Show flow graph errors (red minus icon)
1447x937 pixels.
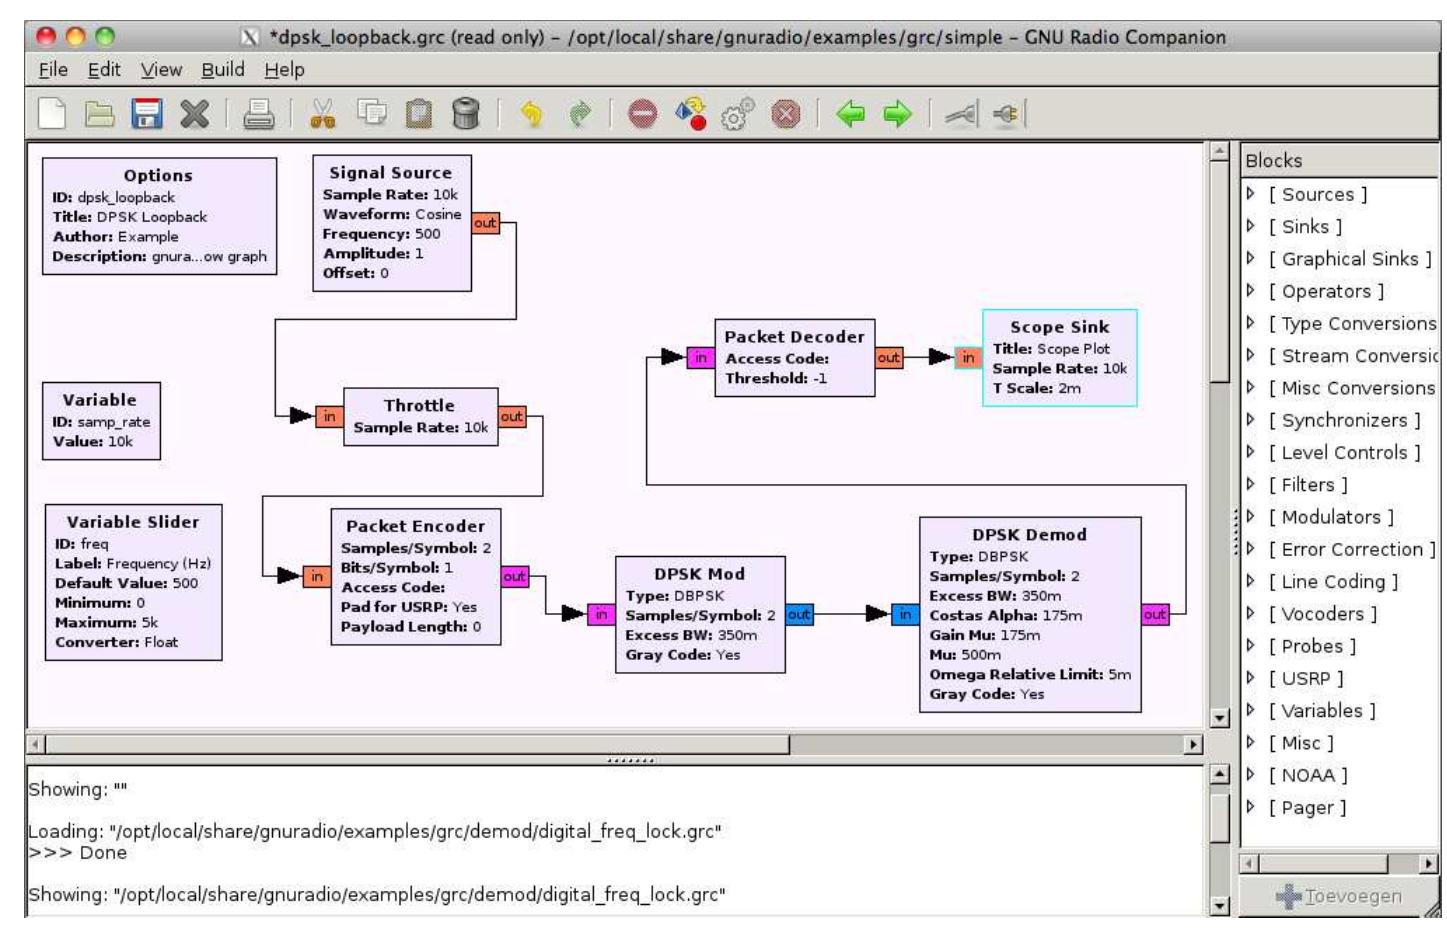pos(643,115)
